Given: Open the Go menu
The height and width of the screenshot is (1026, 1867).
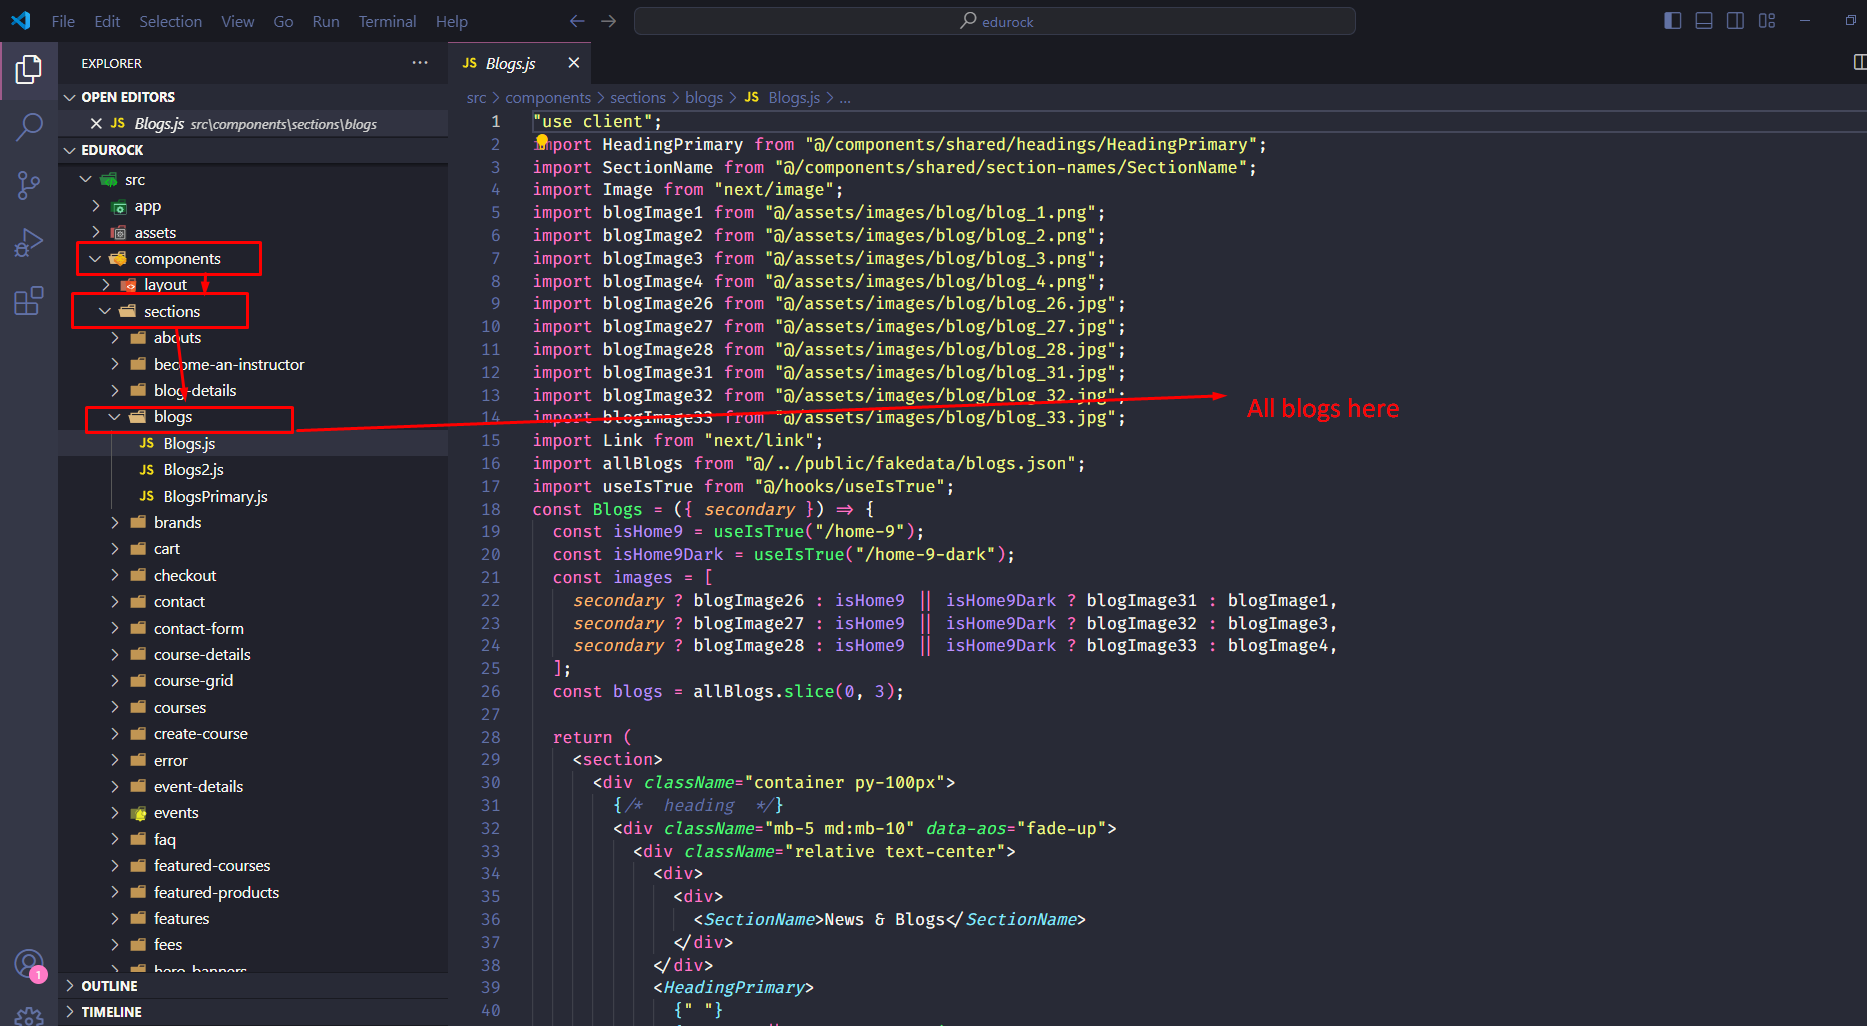Looking at the screenshot, I should [283, 21].
